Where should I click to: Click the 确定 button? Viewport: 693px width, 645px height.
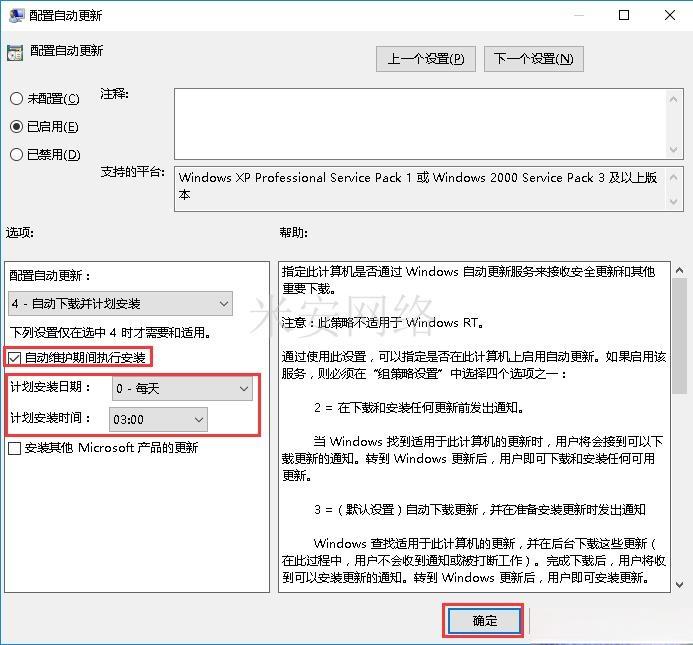click(x=484, y=621)
